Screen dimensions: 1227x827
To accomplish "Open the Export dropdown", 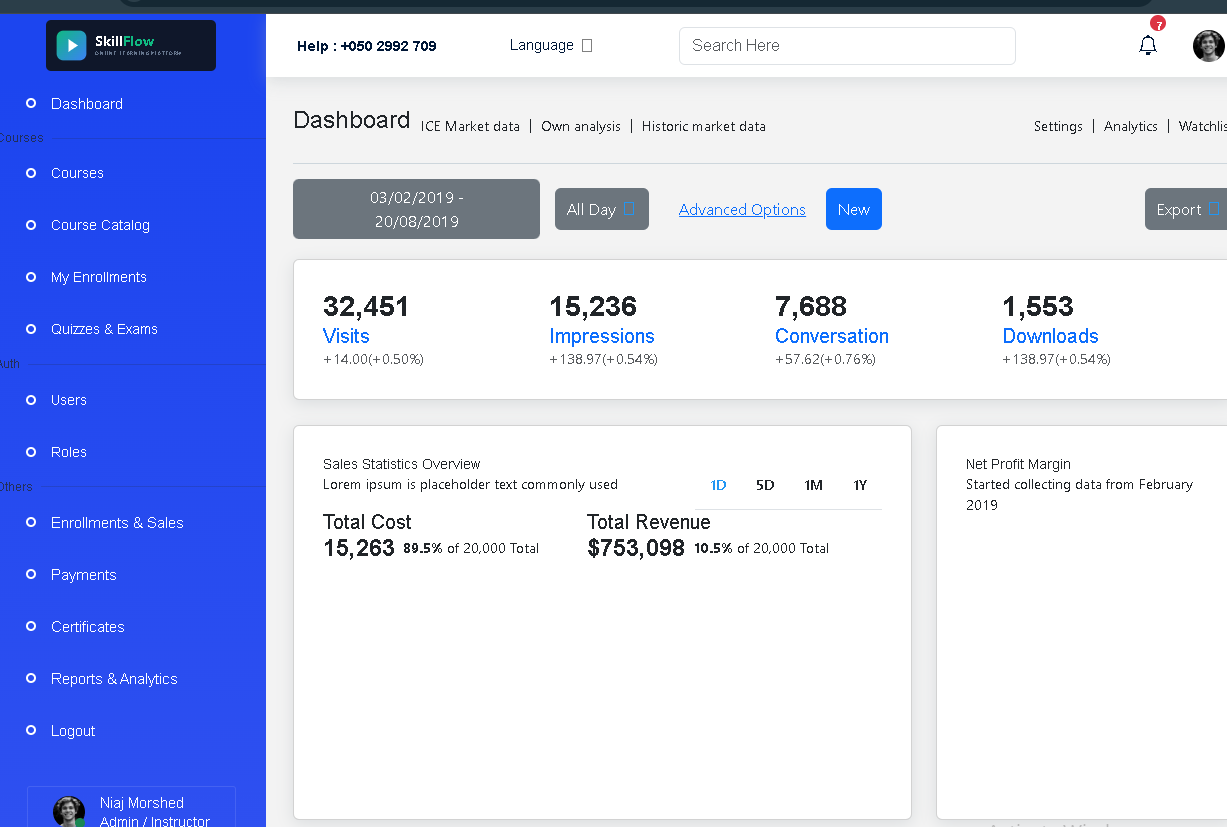I will 1187,209.
